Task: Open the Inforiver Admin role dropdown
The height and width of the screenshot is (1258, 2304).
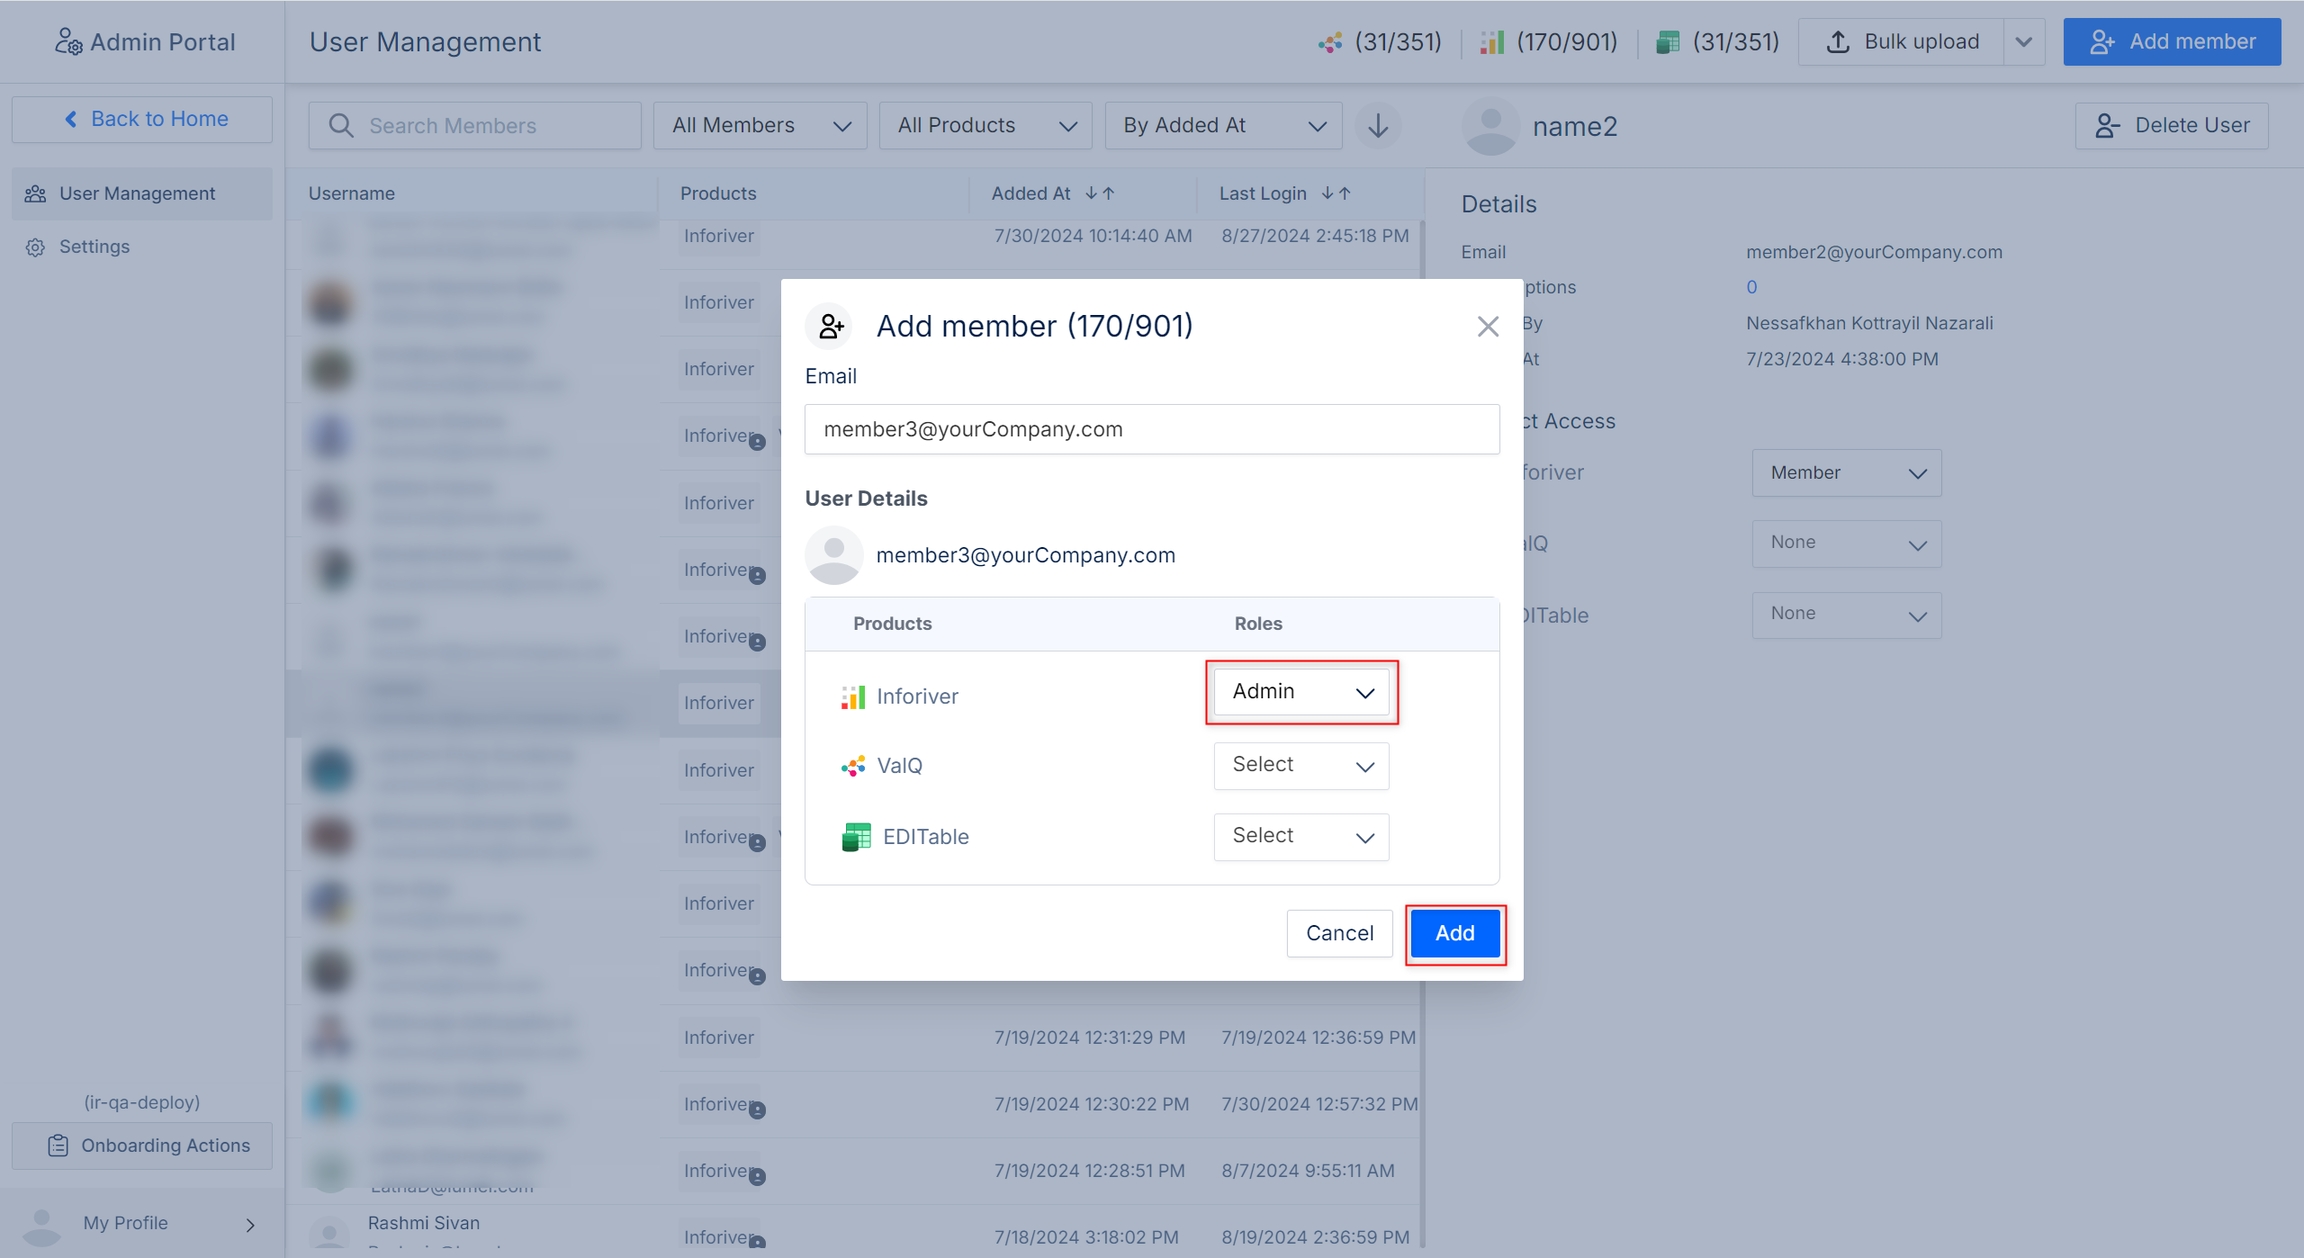Action: click(x=1301, y=692)
